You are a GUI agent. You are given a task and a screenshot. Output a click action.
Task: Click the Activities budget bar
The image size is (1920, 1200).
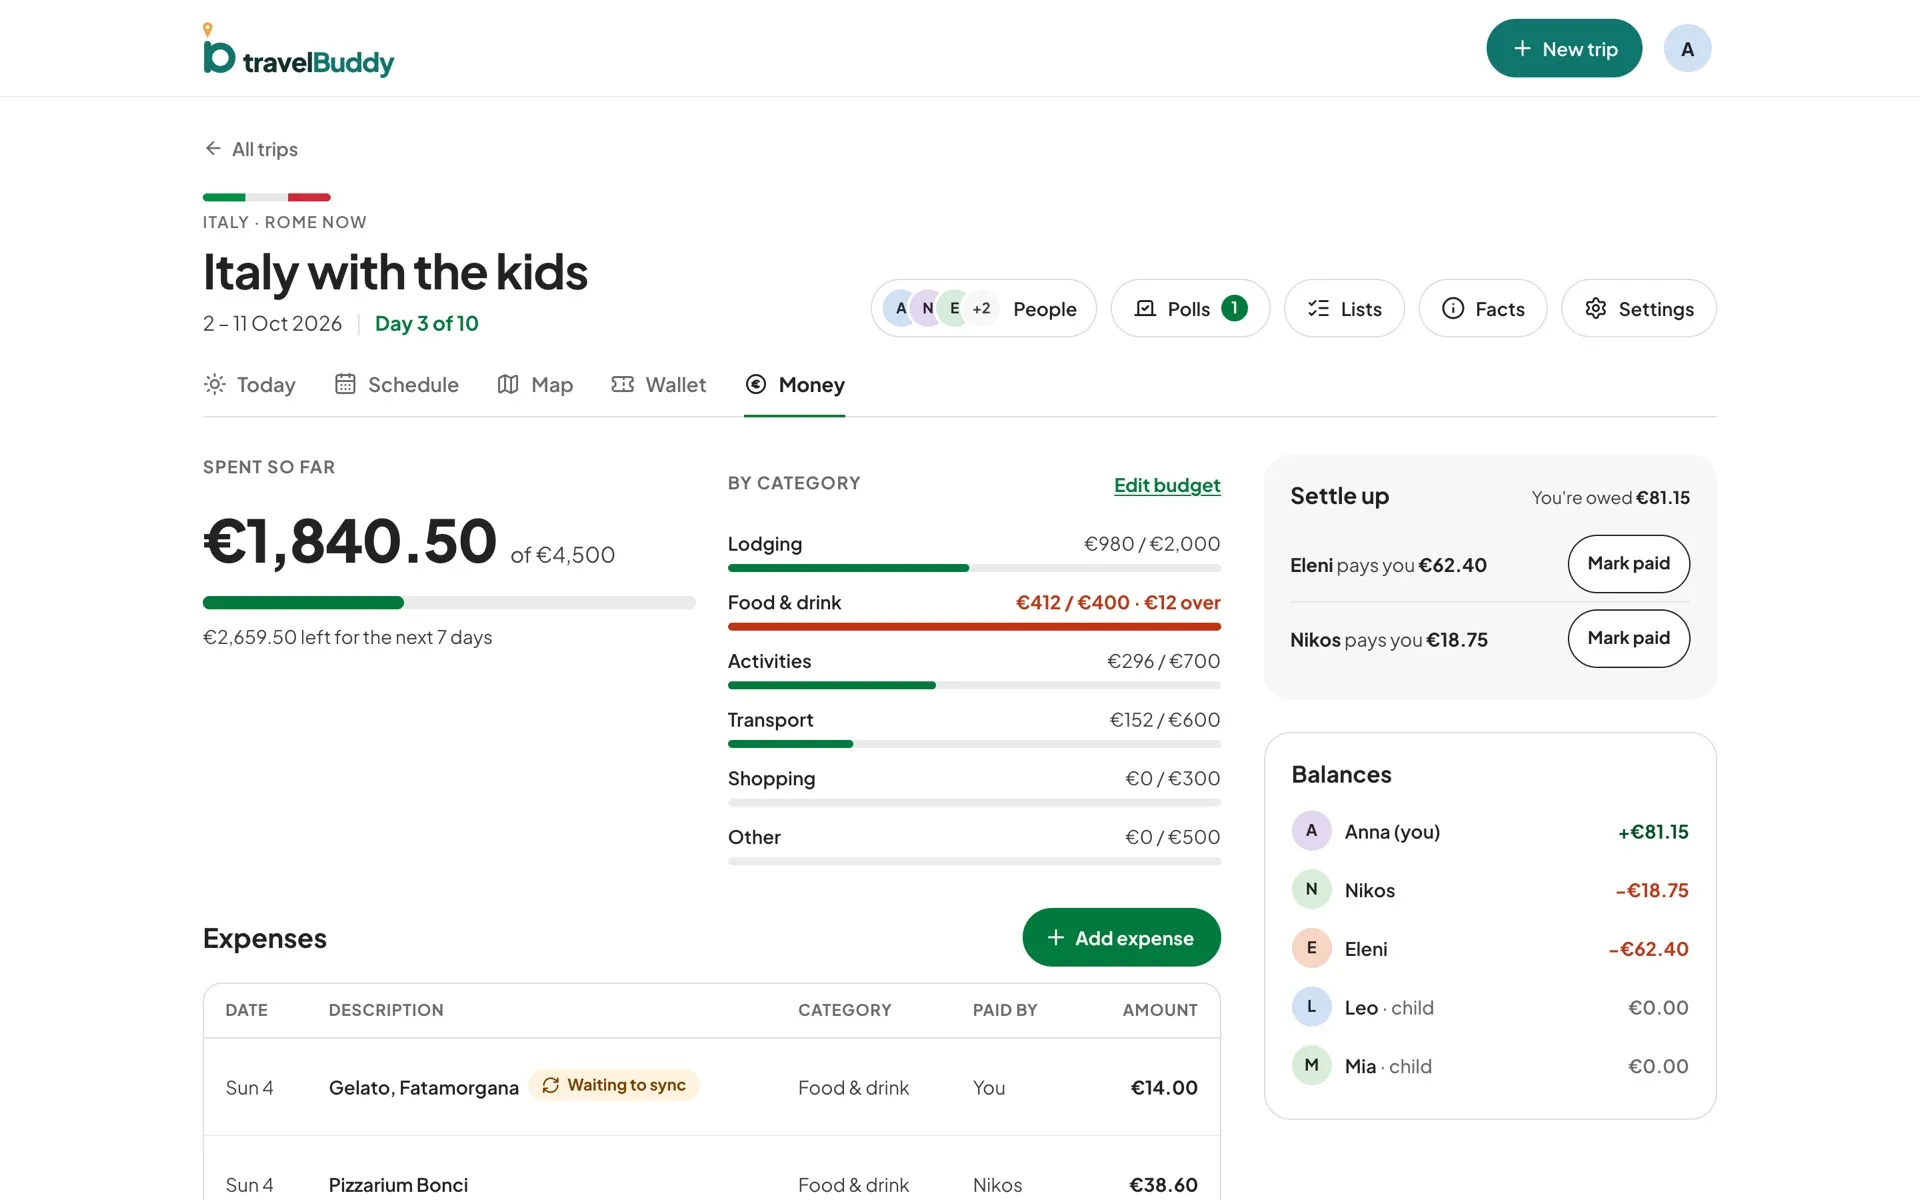click(x=974, y=686)
